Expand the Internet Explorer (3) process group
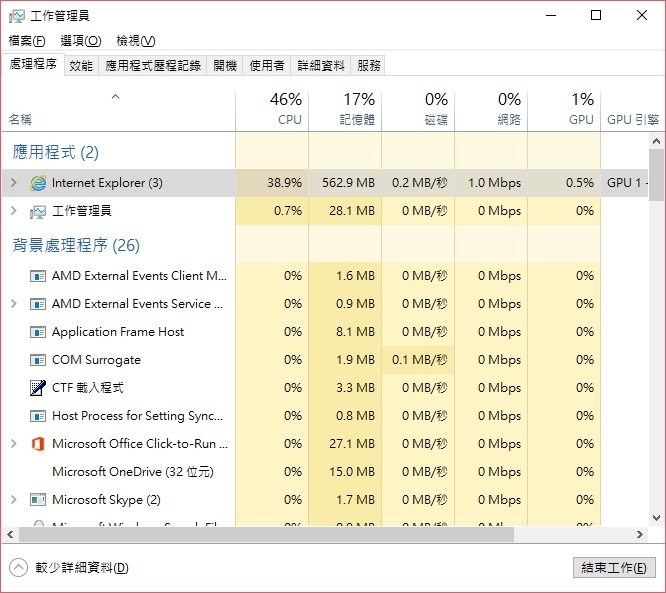This screenshot has width=666, height=593. tap(14, 183)
